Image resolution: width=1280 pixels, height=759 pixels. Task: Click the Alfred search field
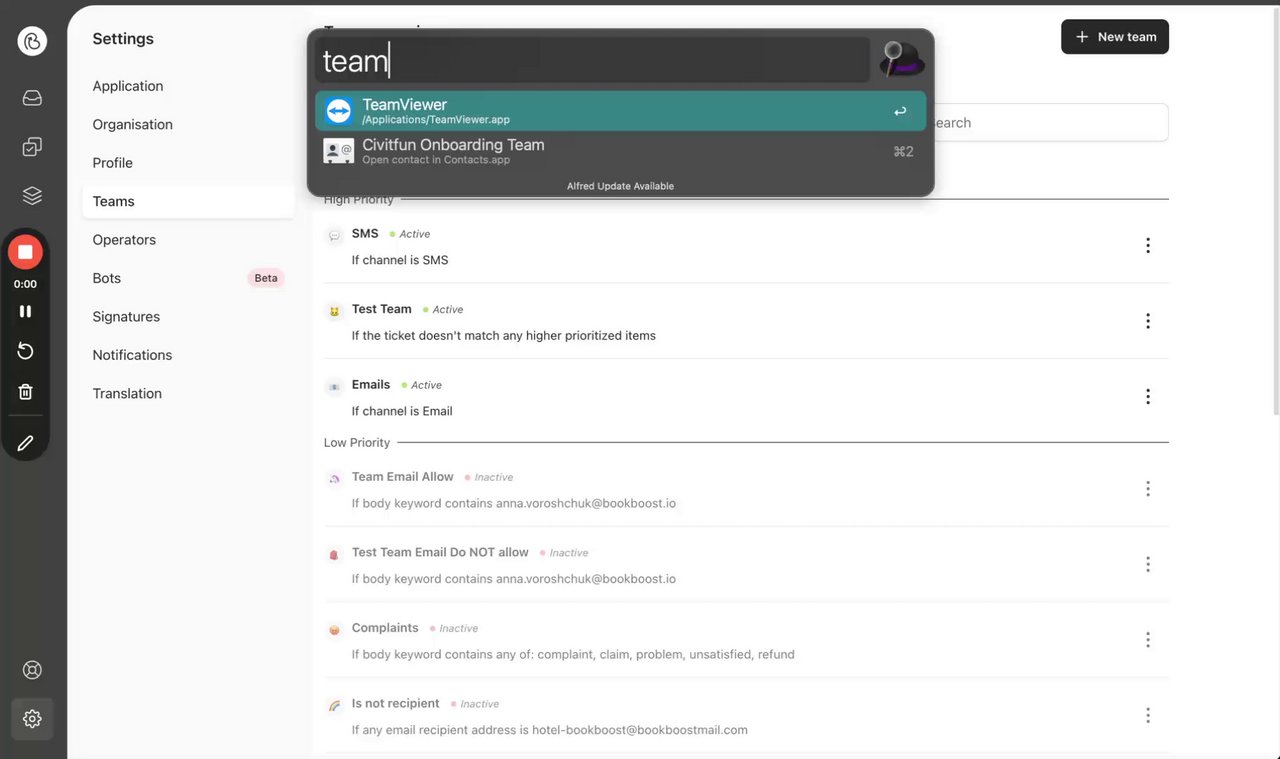(592, 60)
